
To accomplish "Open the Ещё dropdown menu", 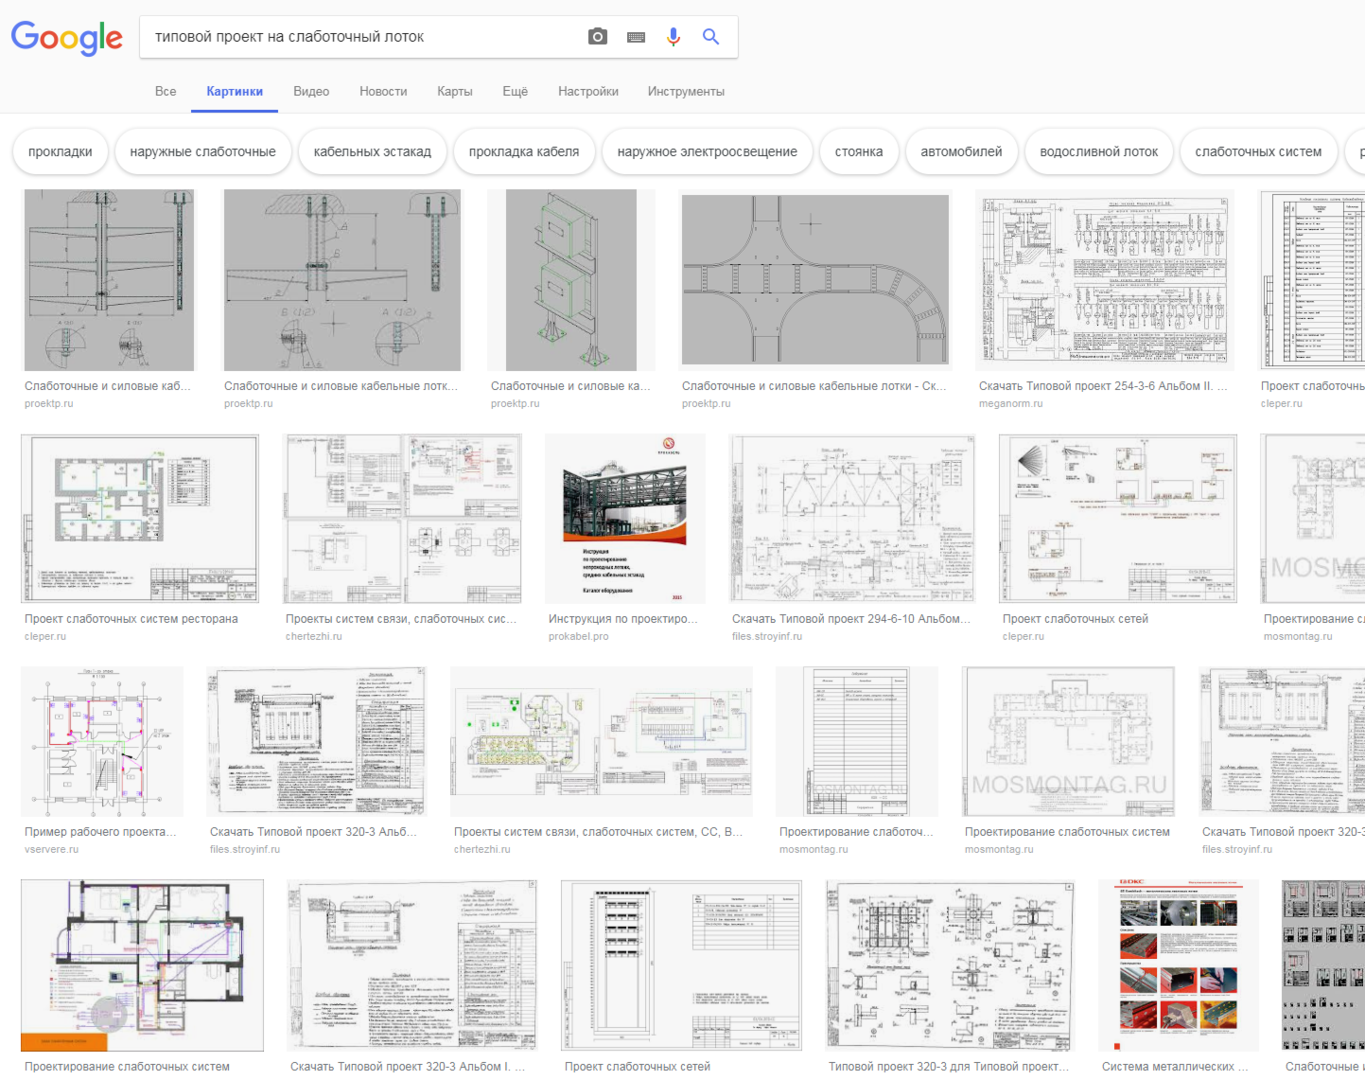I will (x=515, y=91).
